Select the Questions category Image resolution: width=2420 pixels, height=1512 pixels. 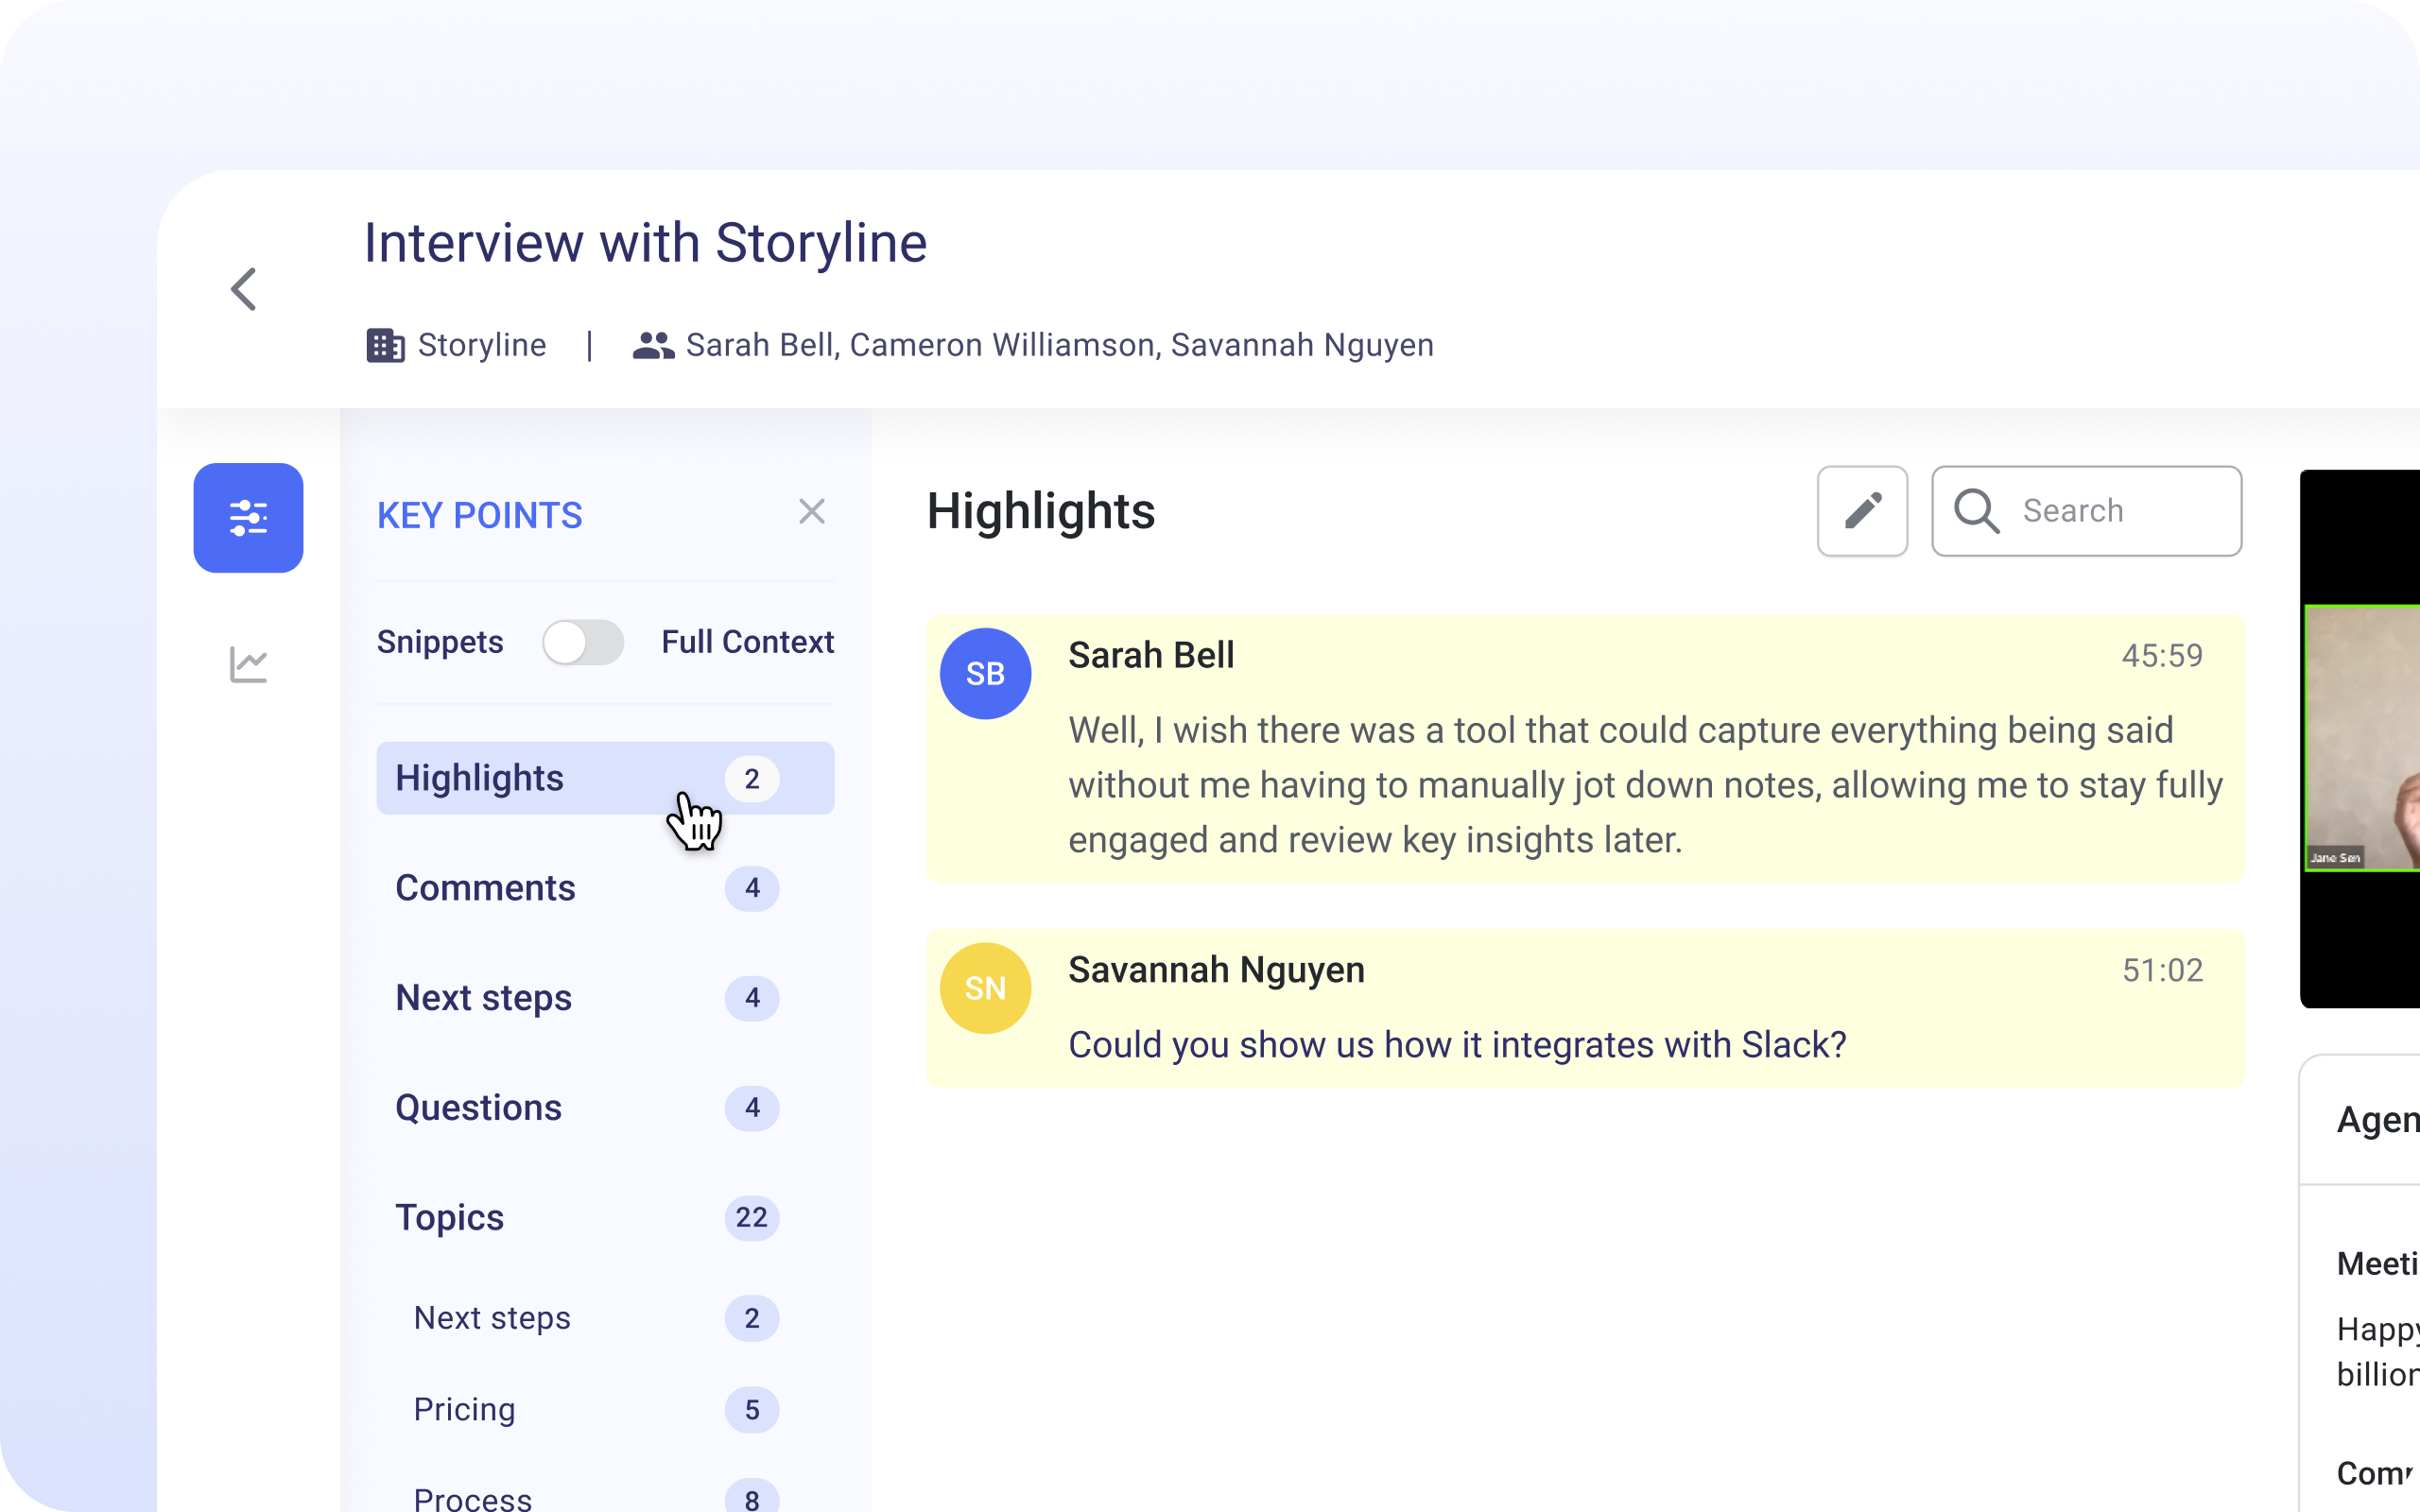point(478,1108)
